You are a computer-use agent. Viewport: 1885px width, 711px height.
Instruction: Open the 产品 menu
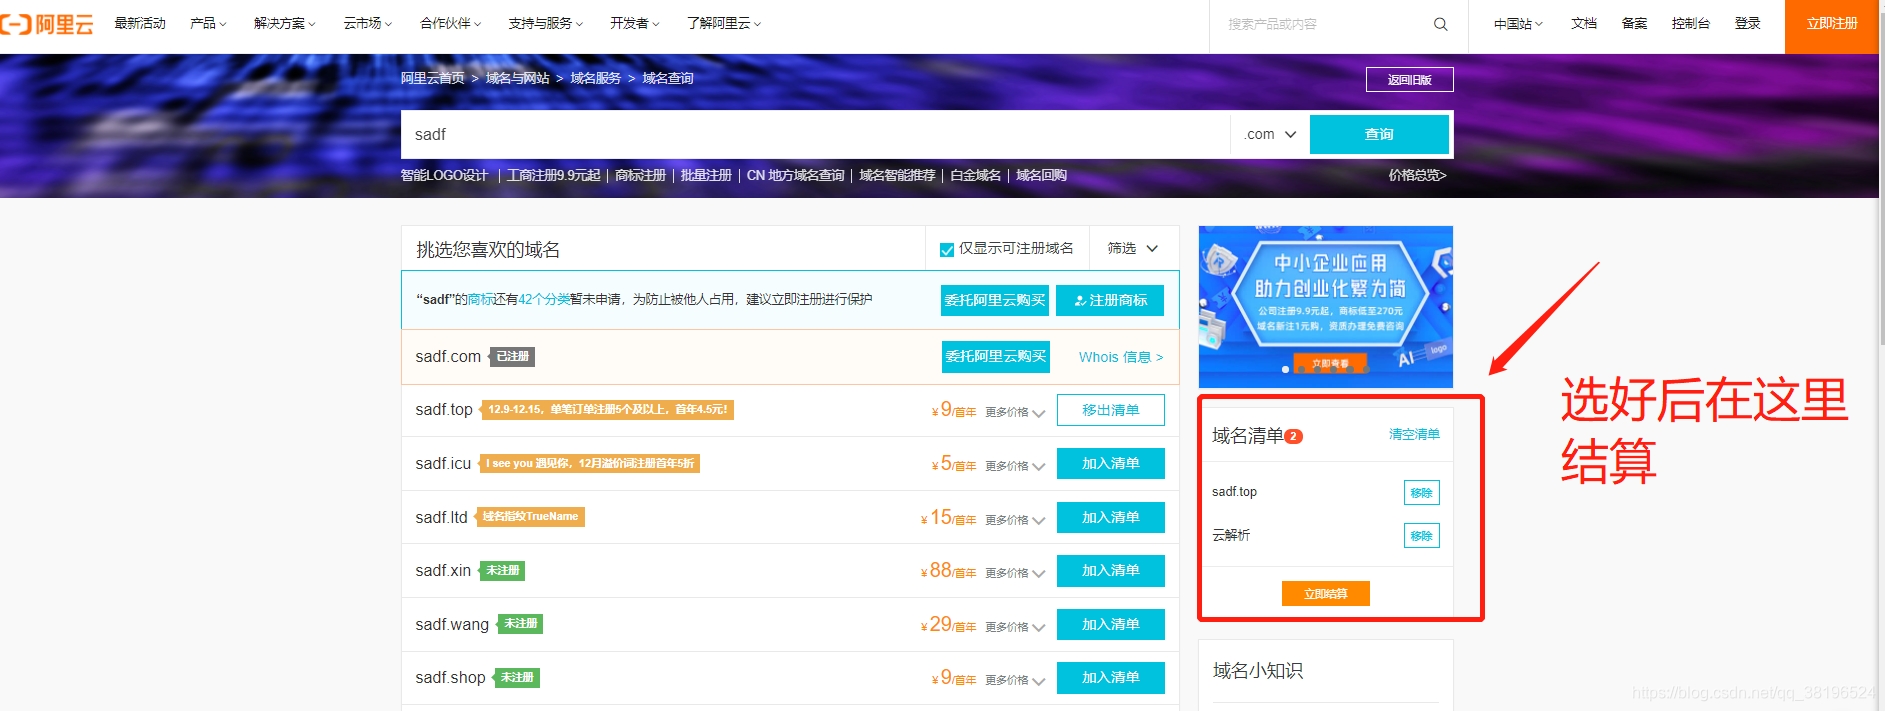pos(208,23)
